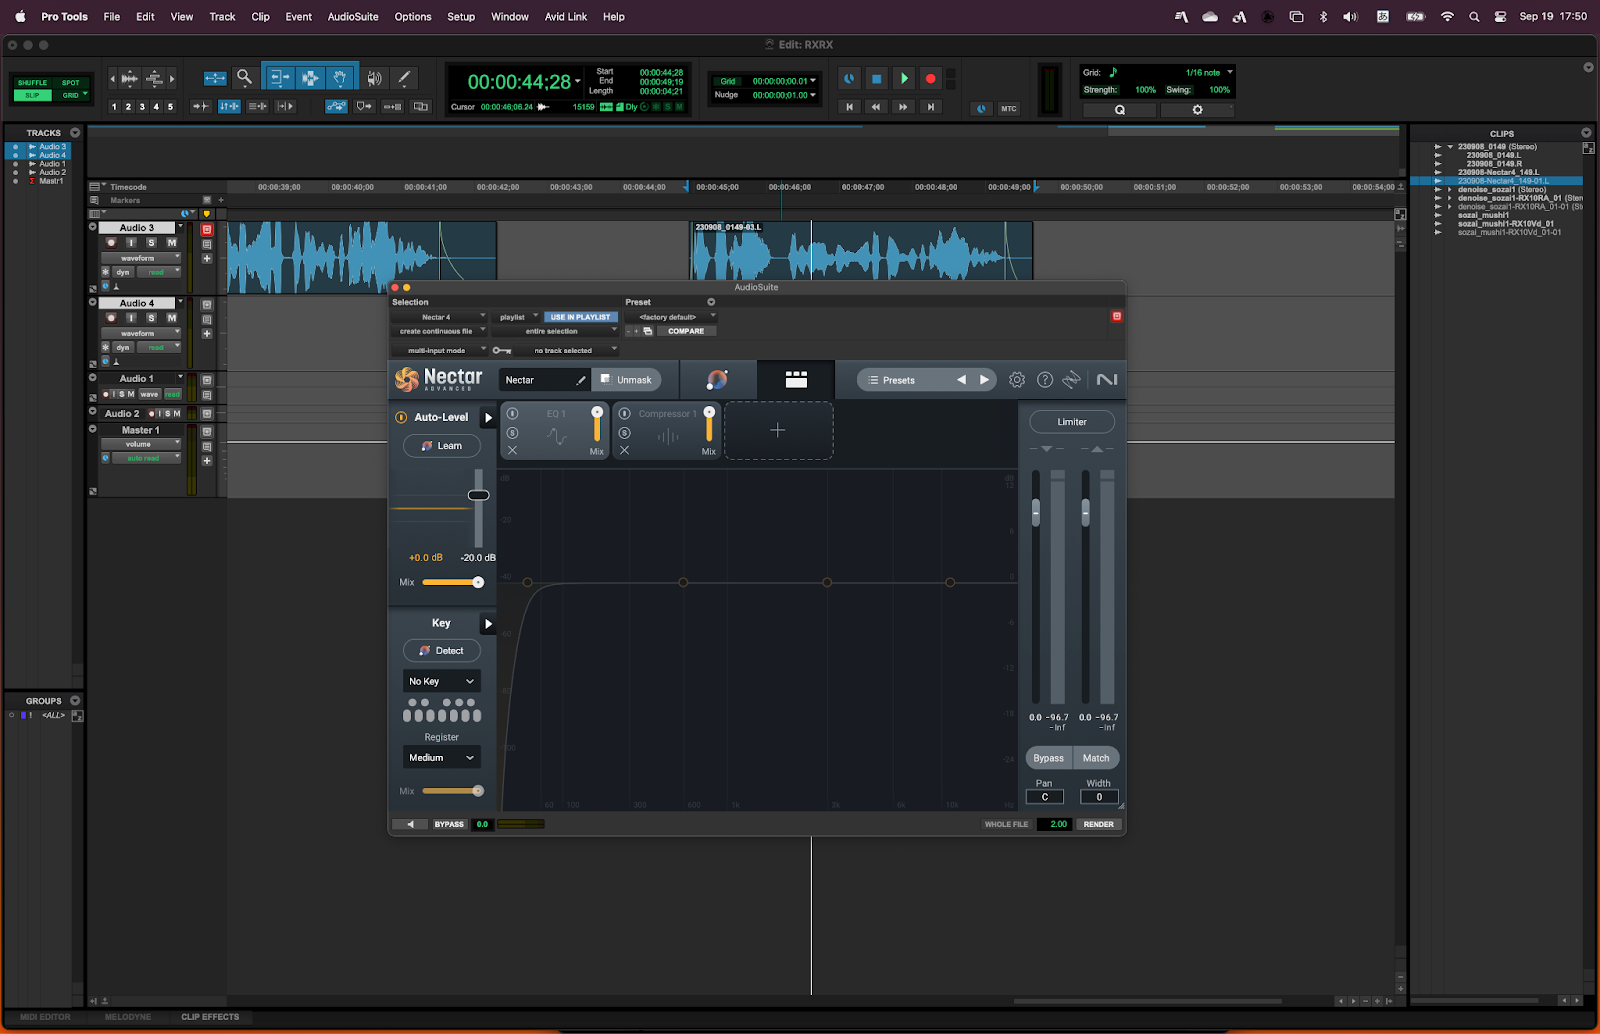Image resolution: width=1600 pixels, height=1034 pixels.
Task: Open the Clip menu
Action: (260, 17)
